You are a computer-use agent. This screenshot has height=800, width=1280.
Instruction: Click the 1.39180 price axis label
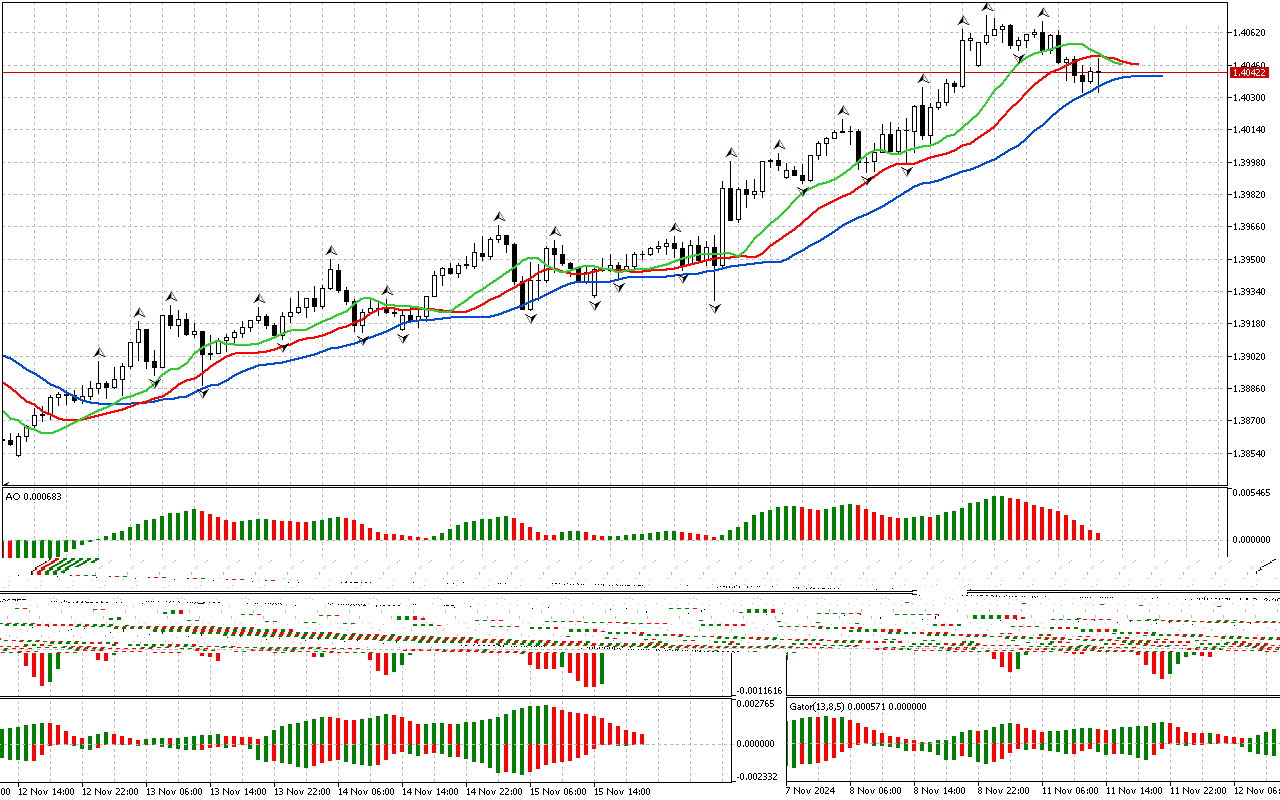tap(1250, 324)
